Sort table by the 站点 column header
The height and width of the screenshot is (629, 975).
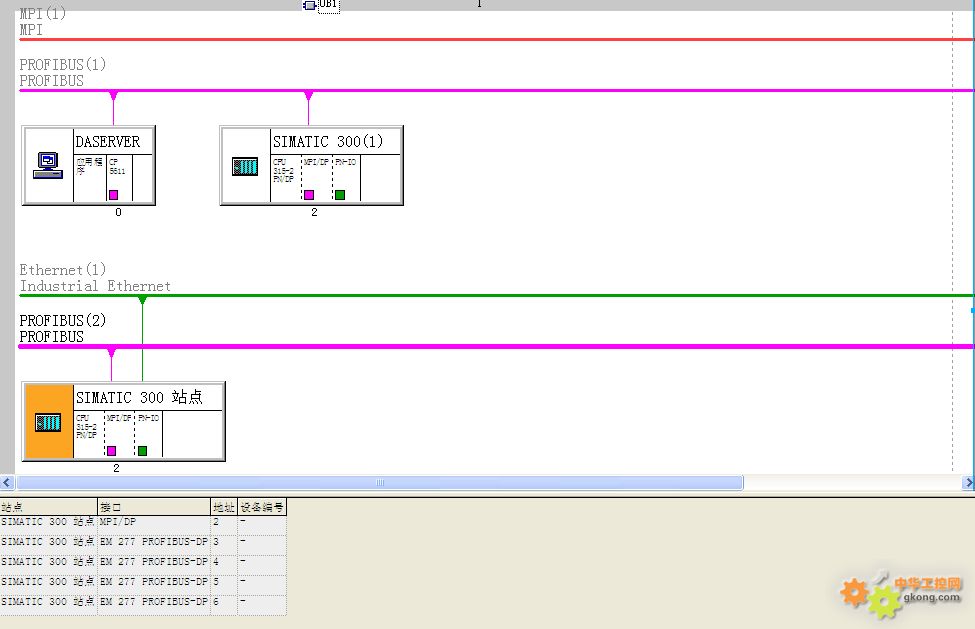(x=49, y=507)
